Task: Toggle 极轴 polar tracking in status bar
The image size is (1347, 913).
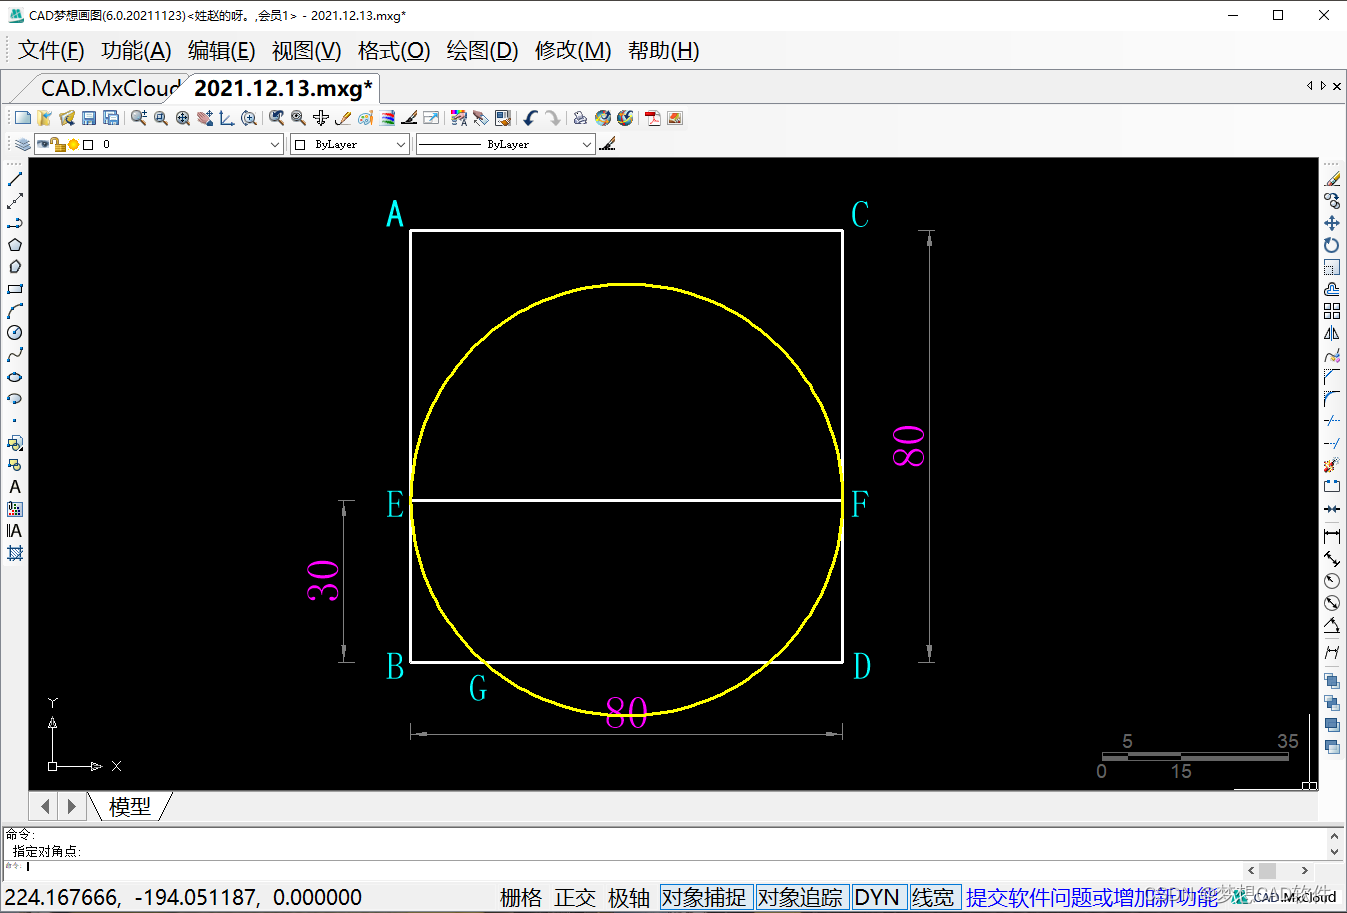Action: pyautogui.click(x=629, y=897)
